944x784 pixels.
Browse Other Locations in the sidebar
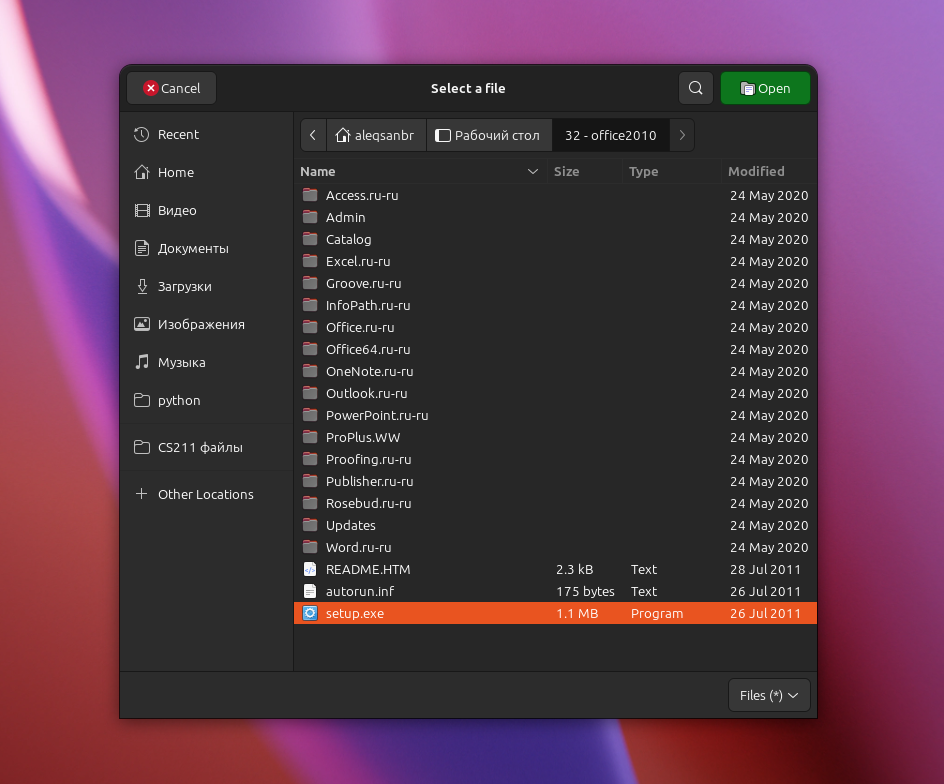(195, 494)
